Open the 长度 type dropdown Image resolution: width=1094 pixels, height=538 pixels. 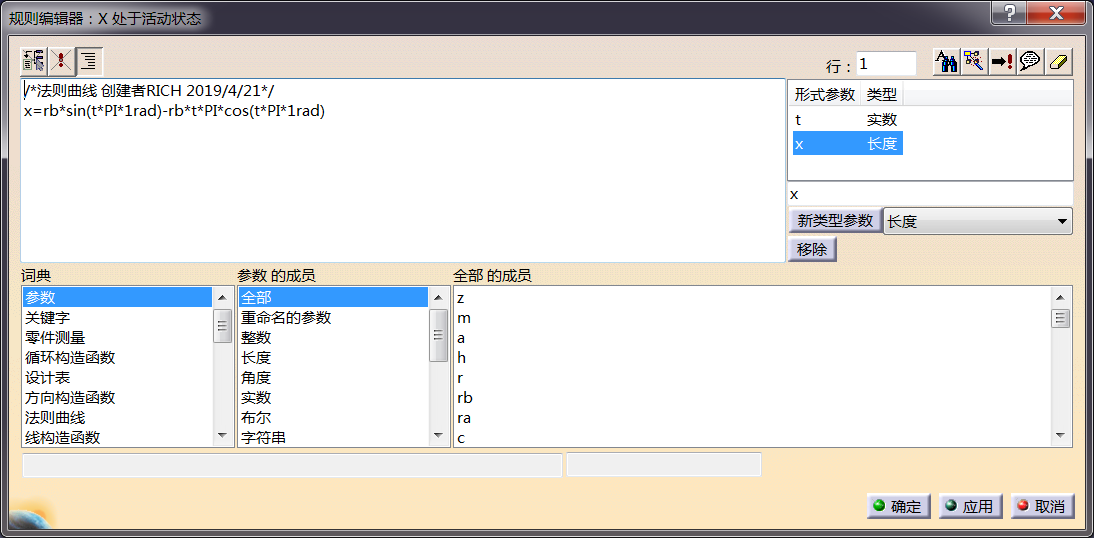(x=978, y=222)
